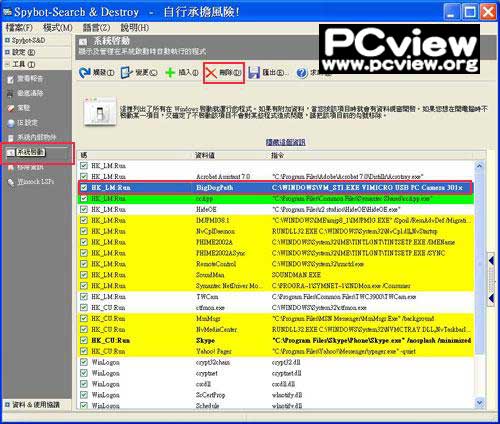Open the 說明(H) help menu
Viewport: 500px width, 424px height.
(x=135, y=28)
